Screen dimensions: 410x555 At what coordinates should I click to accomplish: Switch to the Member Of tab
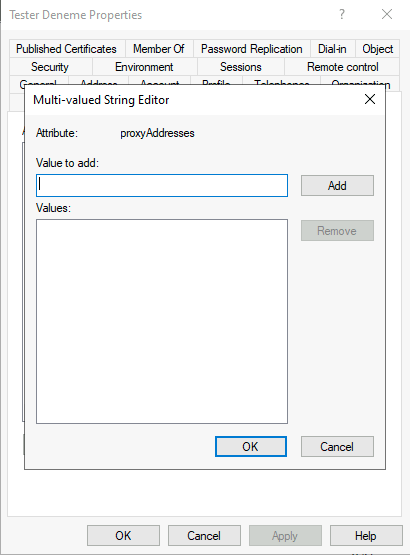[x=159, y=49]
